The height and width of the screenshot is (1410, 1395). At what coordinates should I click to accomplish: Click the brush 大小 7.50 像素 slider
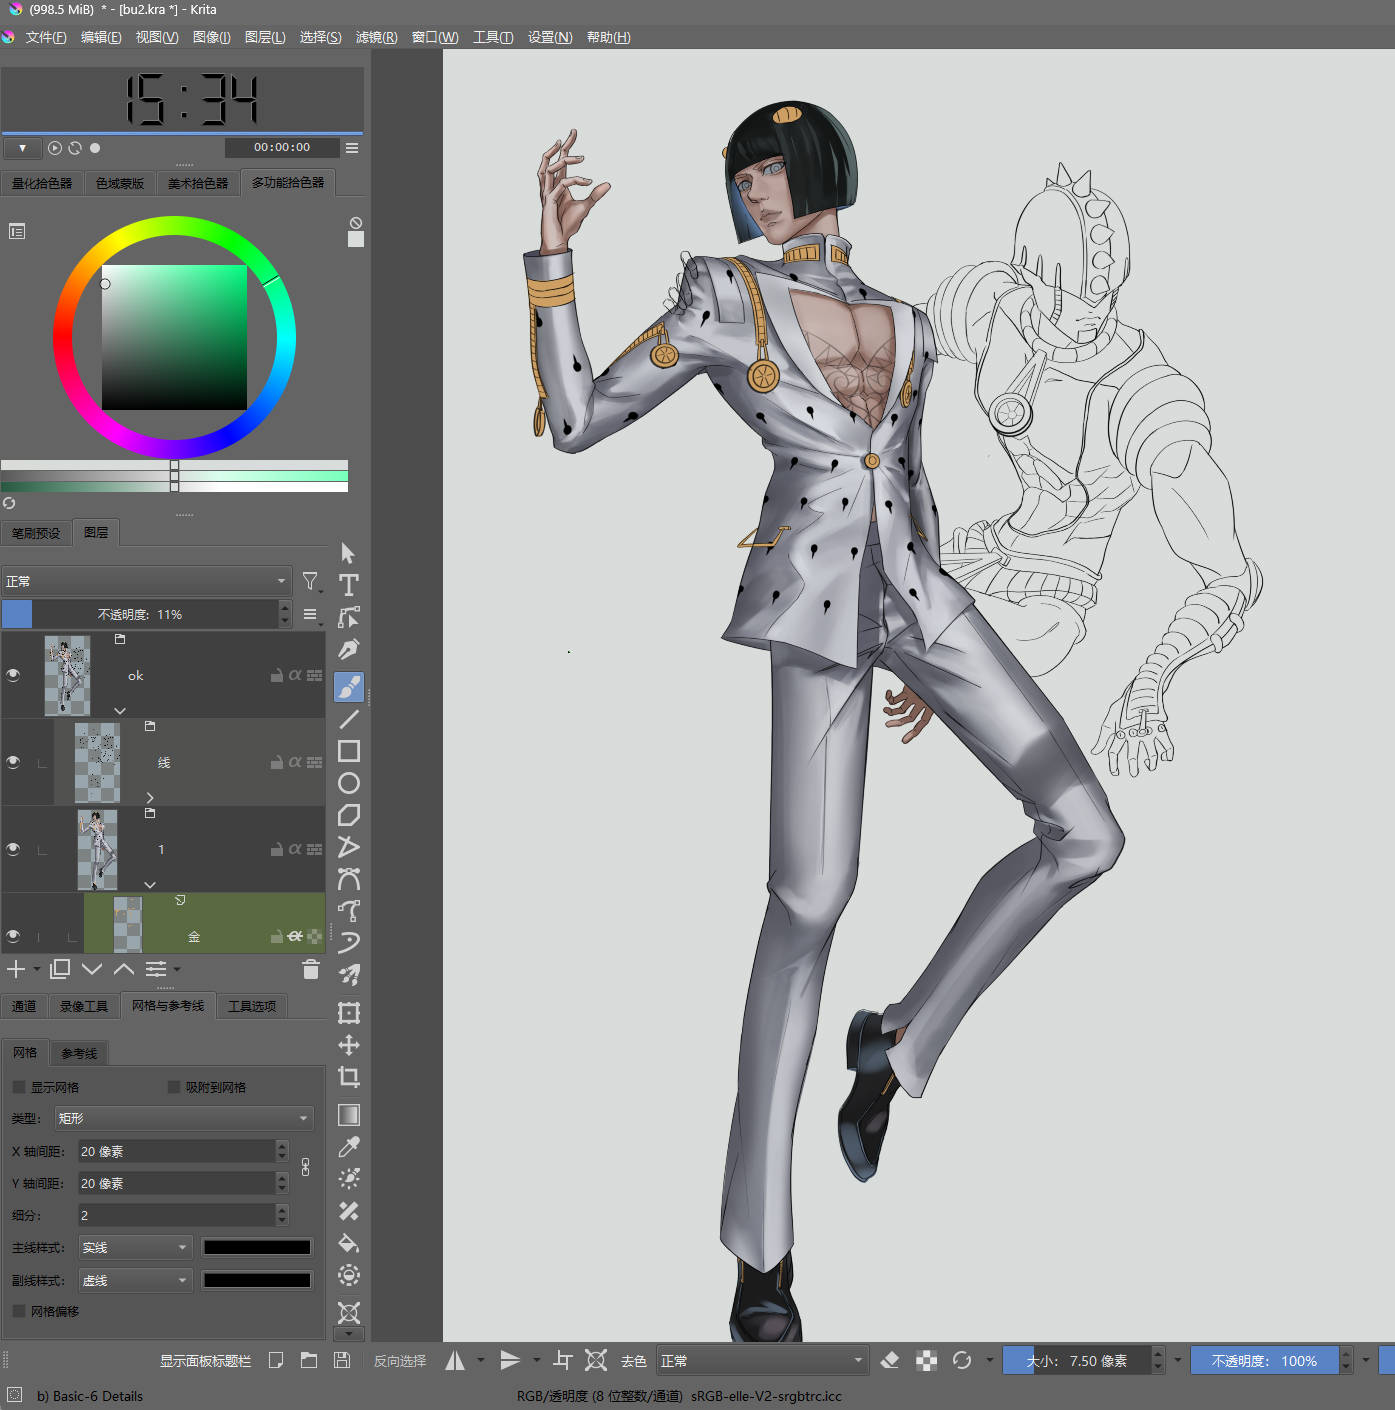point(1077,1360)
